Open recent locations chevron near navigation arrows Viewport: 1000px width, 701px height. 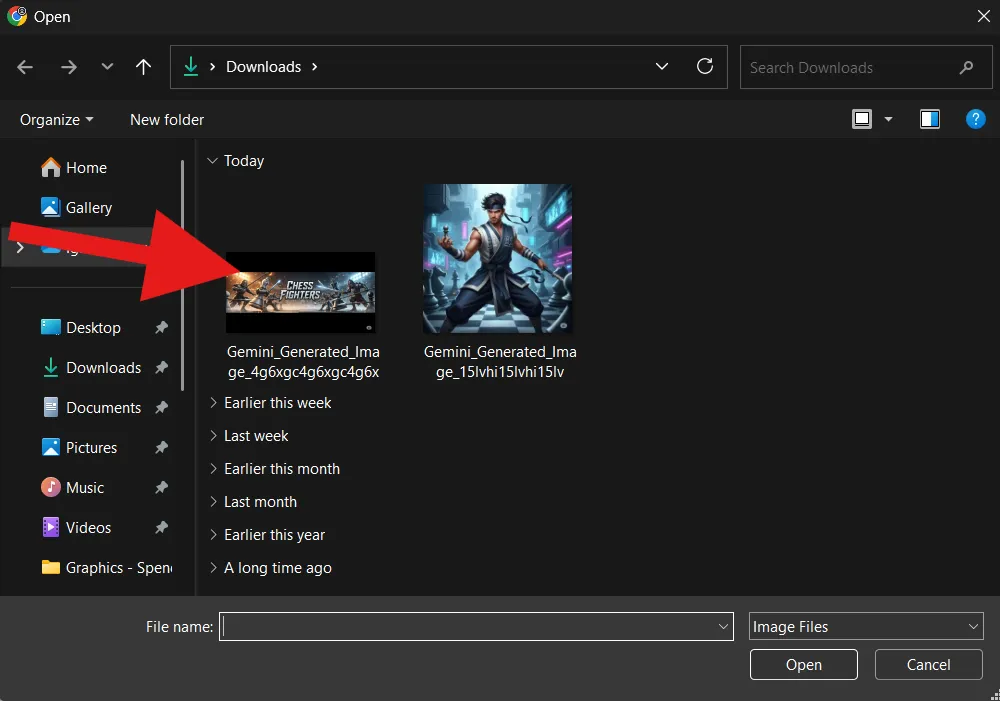pyautogui.click(x=107, y=66)
